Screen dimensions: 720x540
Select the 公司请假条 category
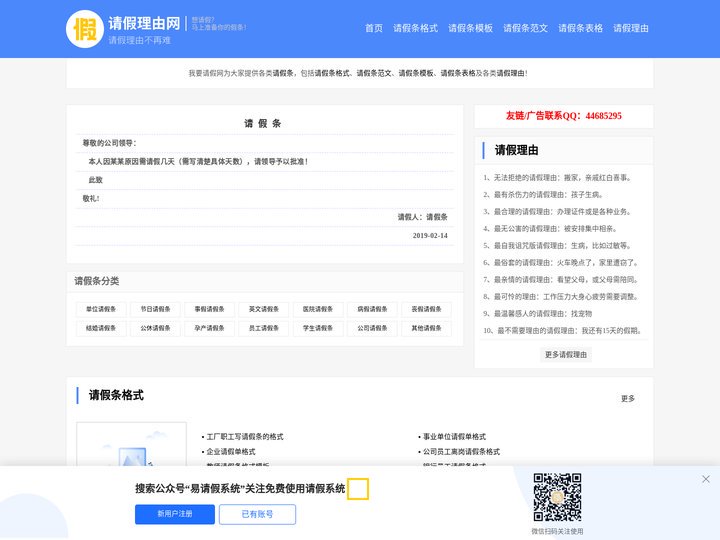point(372,328)
